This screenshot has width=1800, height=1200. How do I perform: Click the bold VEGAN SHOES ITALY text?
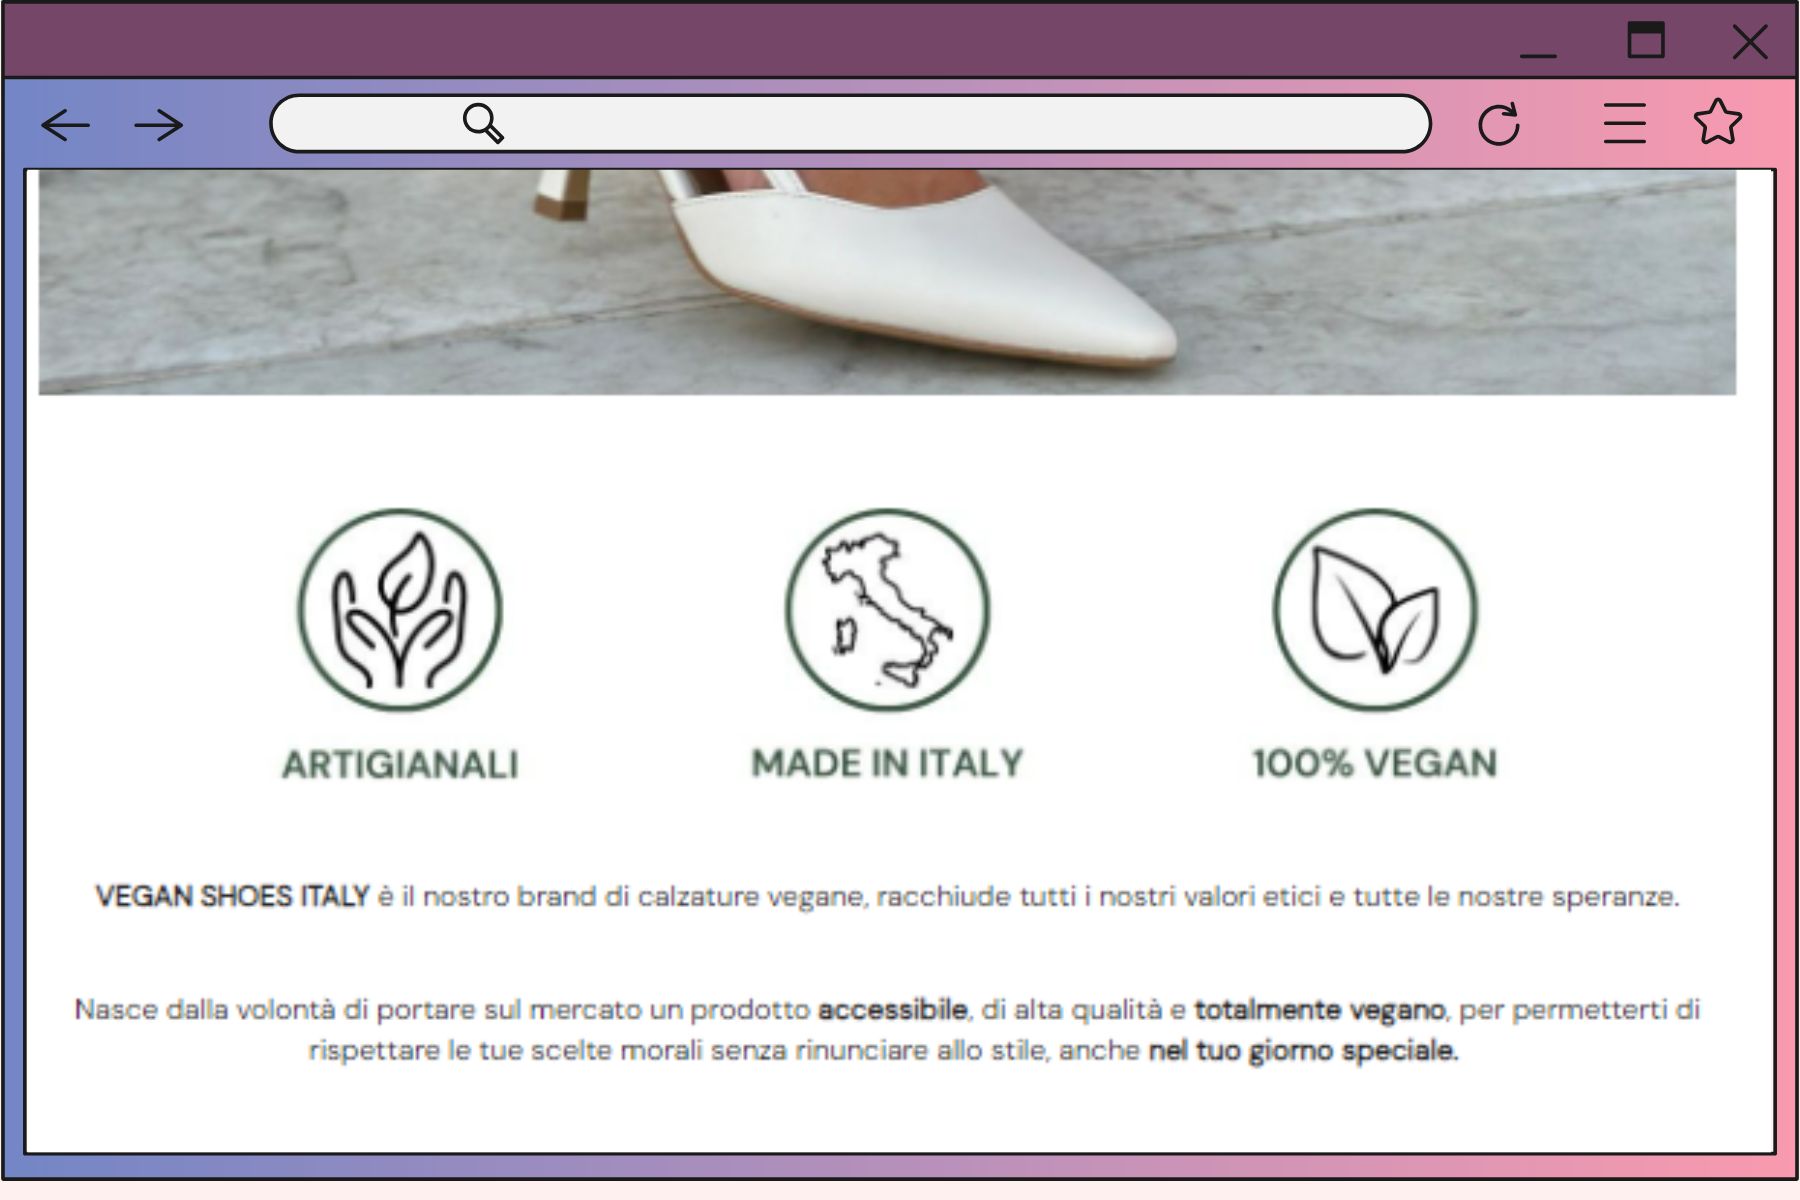point(232,896)
